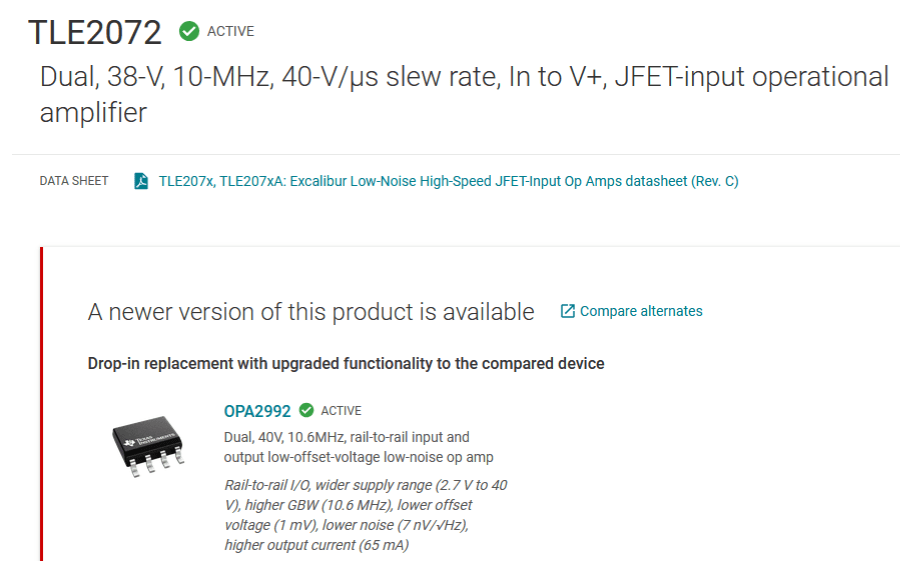The image size is (900, 561).
Task: Click the OPA2992 chip package thumbnail
Action: (x=148, y=446)
